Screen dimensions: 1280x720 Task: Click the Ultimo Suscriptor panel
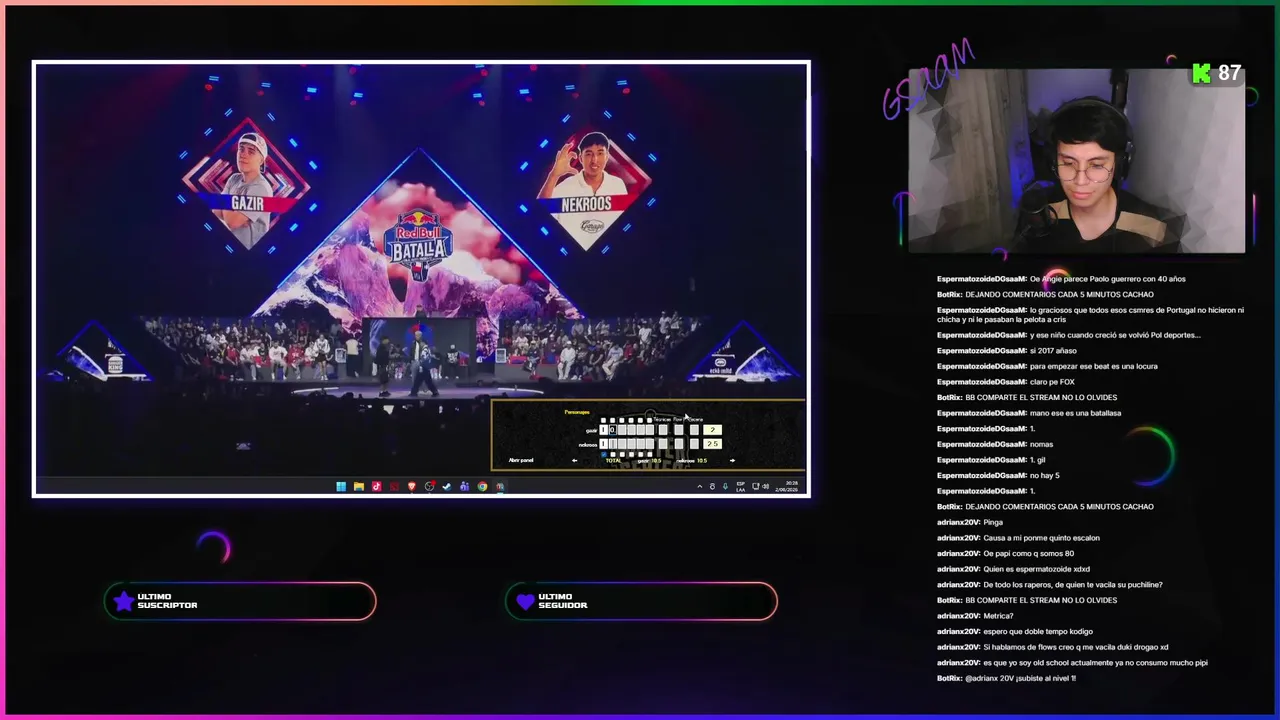240,601
